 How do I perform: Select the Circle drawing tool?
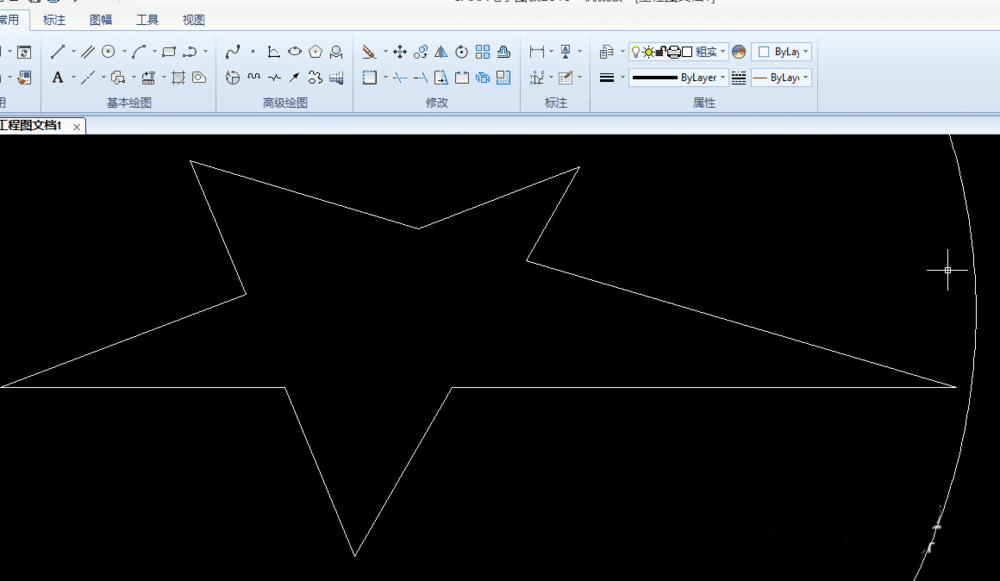108,52
